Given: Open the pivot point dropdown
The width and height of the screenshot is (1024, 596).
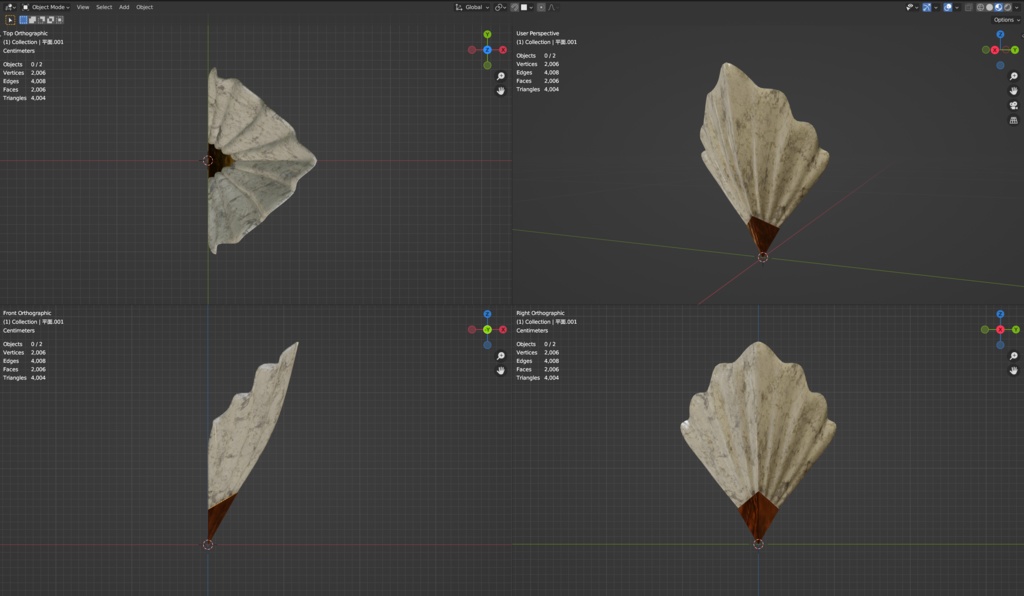Looking at the screenshot, I should (500, 7).
